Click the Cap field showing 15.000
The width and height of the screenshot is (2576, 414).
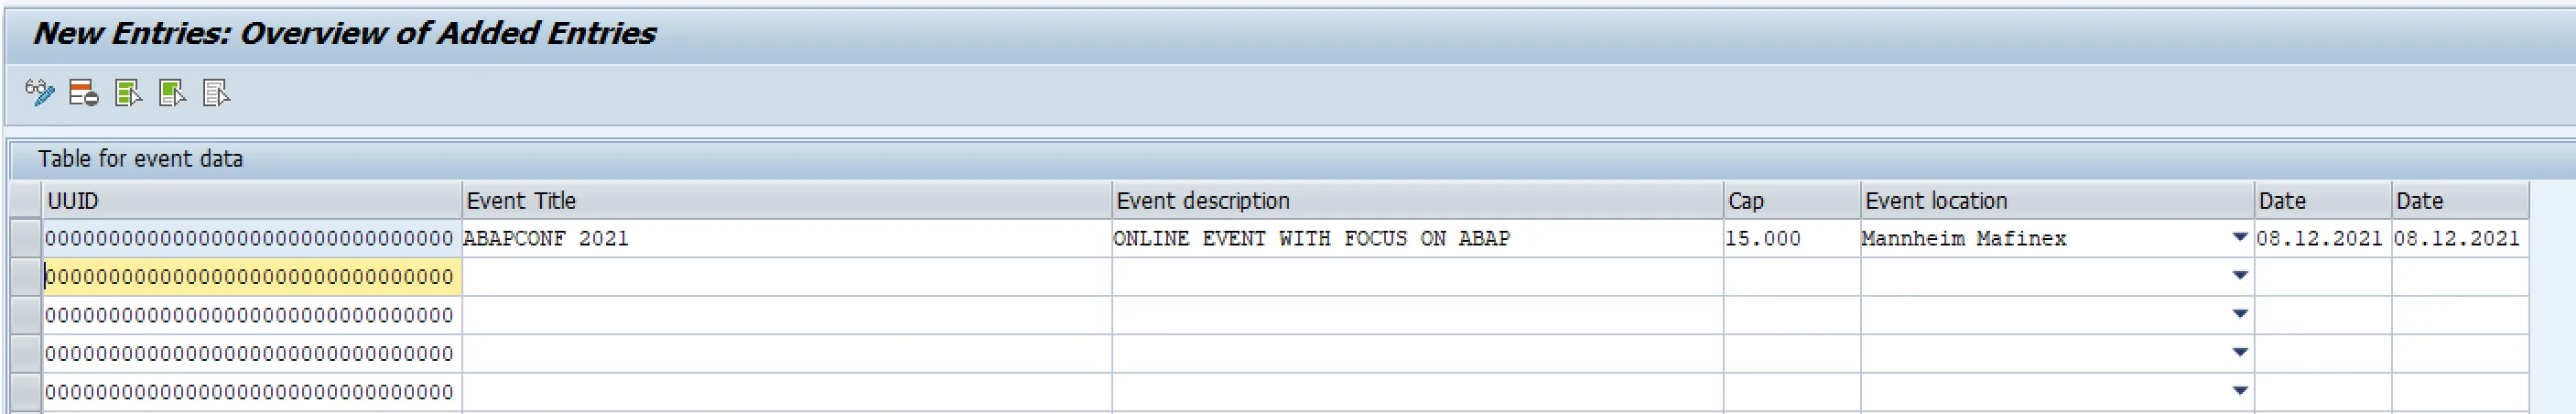coord(1790,239)
